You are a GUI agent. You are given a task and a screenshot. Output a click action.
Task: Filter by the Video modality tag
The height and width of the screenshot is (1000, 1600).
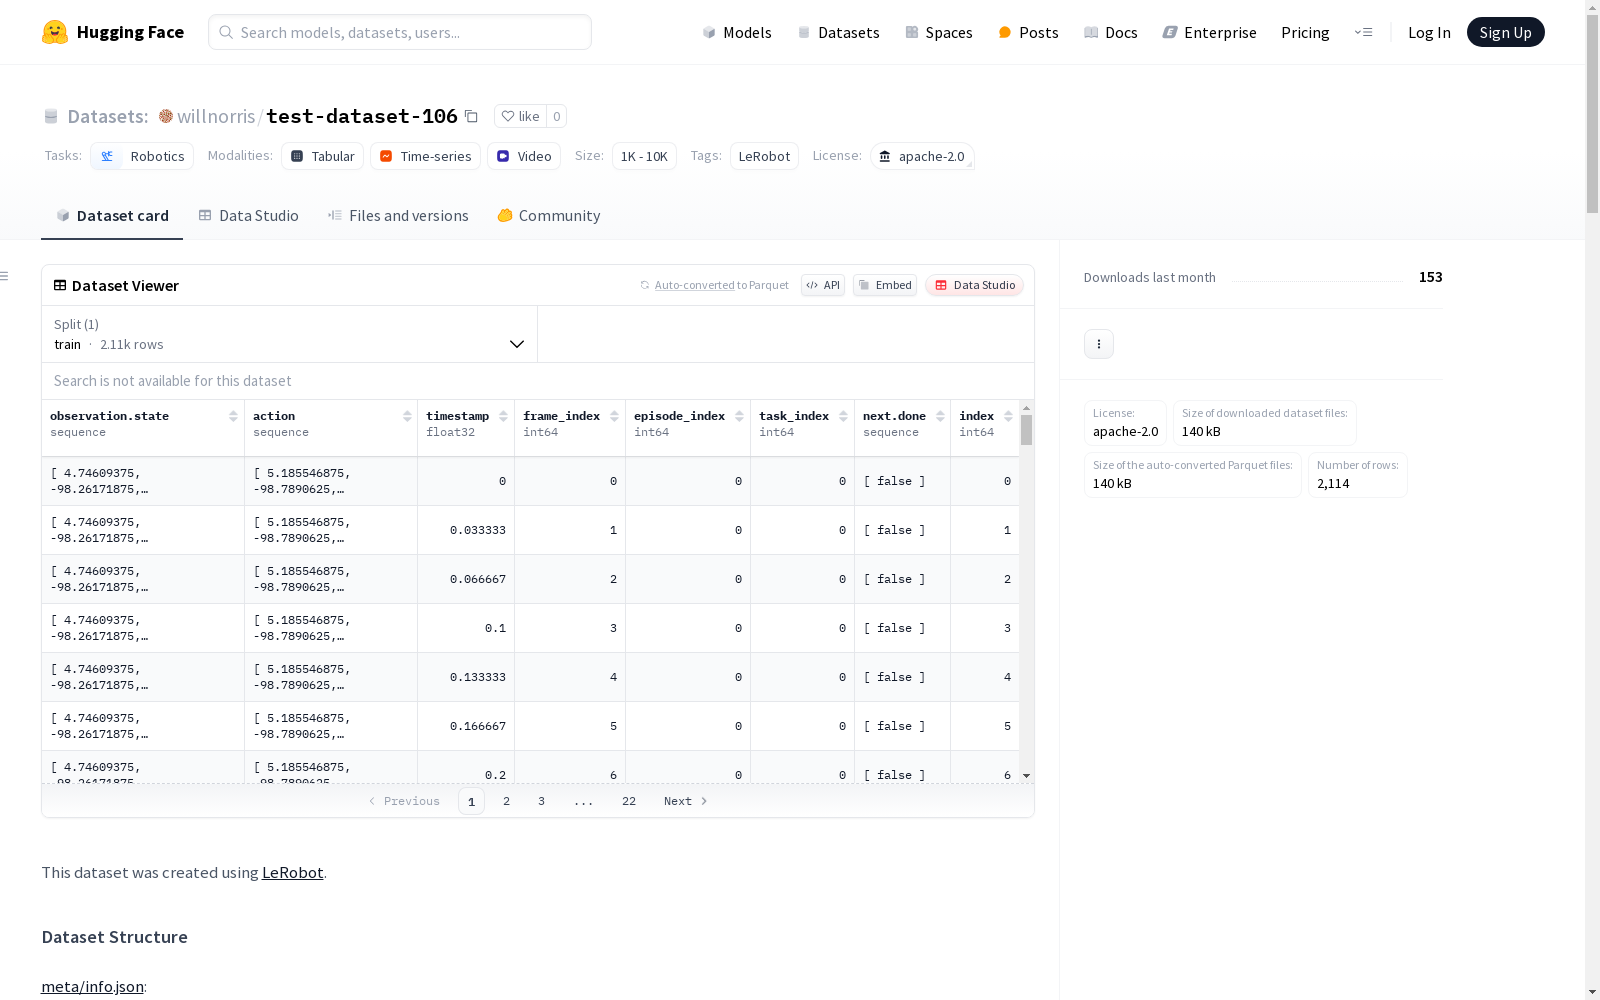point(524,156)
